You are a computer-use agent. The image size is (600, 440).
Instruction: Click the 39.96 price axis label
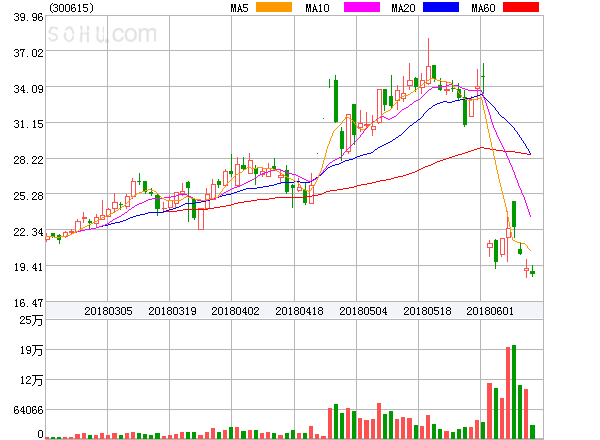[x=28, y=17]
